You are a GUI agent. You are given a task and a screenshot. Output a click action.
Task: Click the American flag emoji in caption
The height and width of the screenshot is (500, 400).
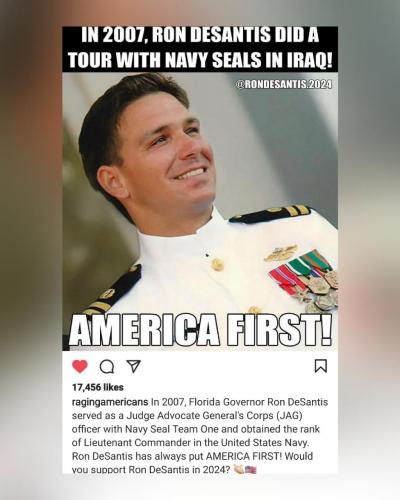pos(251,470)
